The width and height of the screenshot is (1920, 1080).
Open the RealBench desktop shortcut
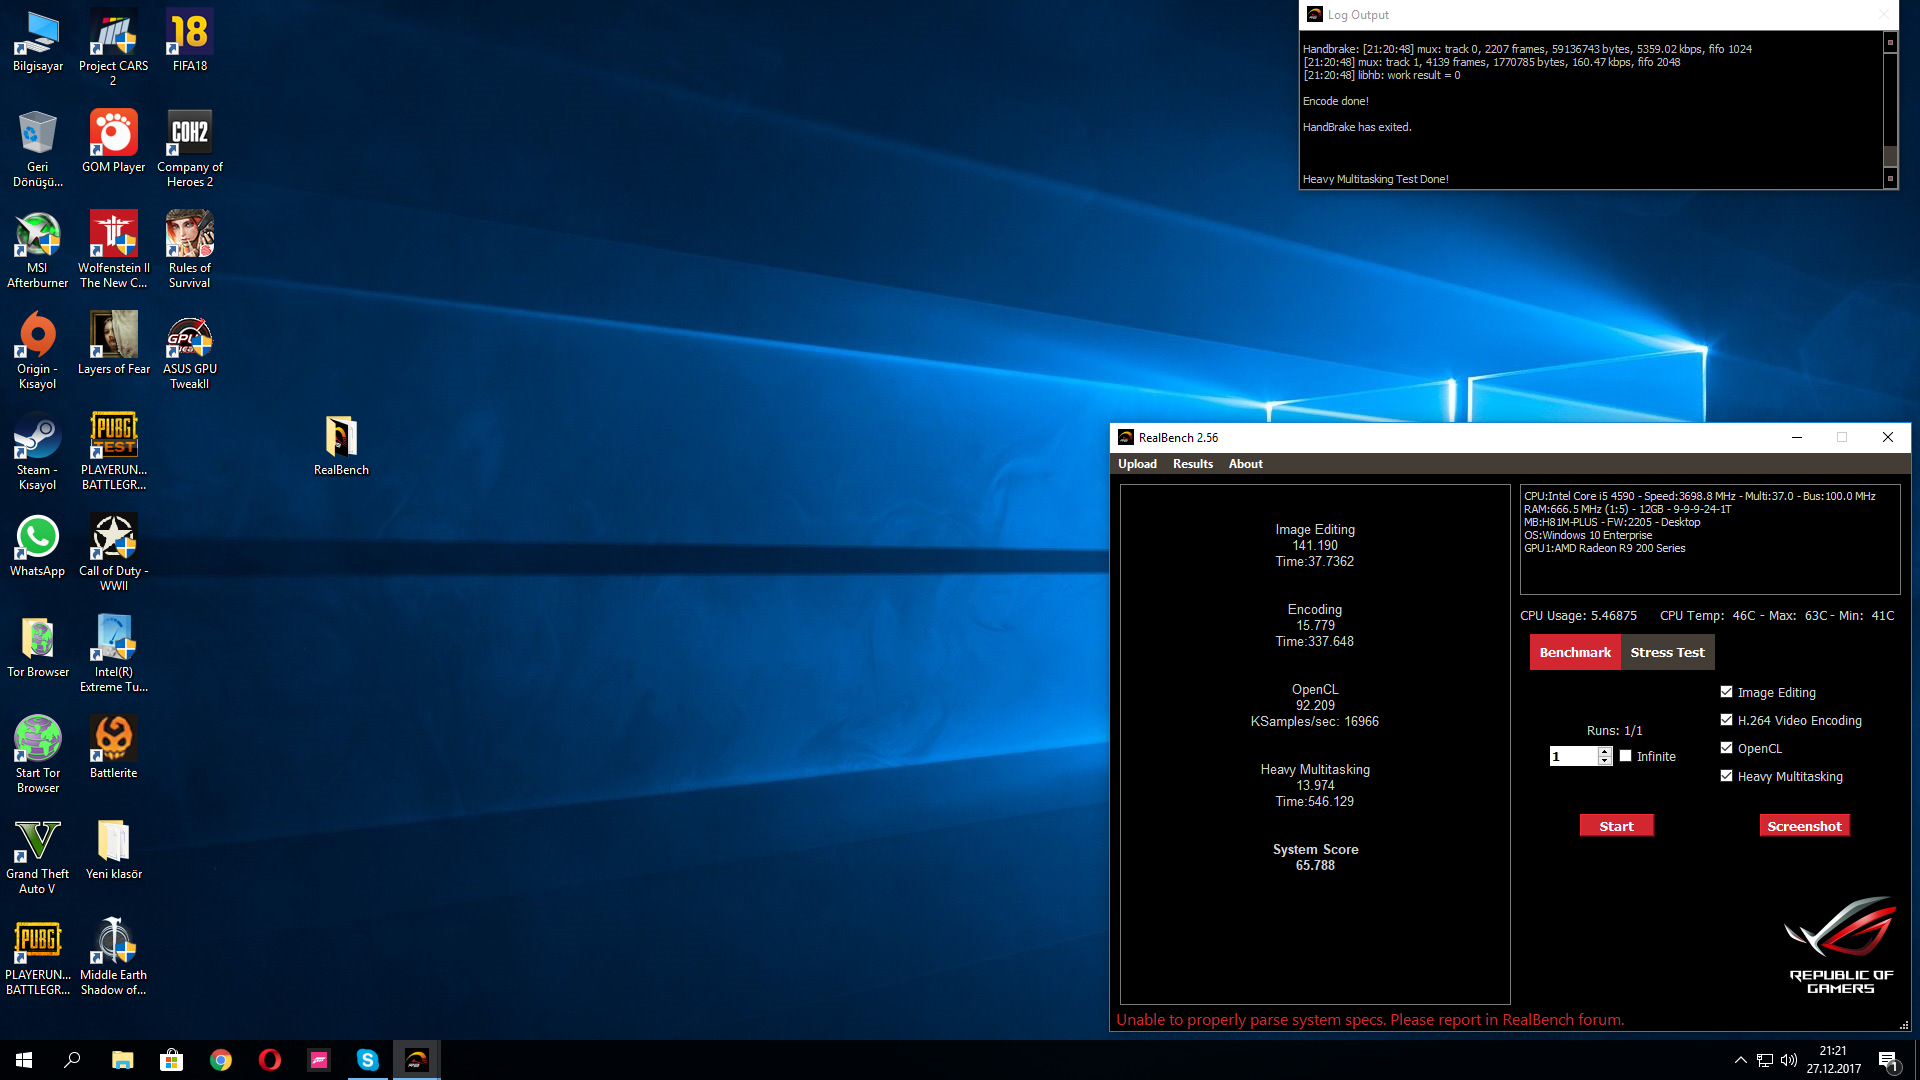(x=341, y=440)
